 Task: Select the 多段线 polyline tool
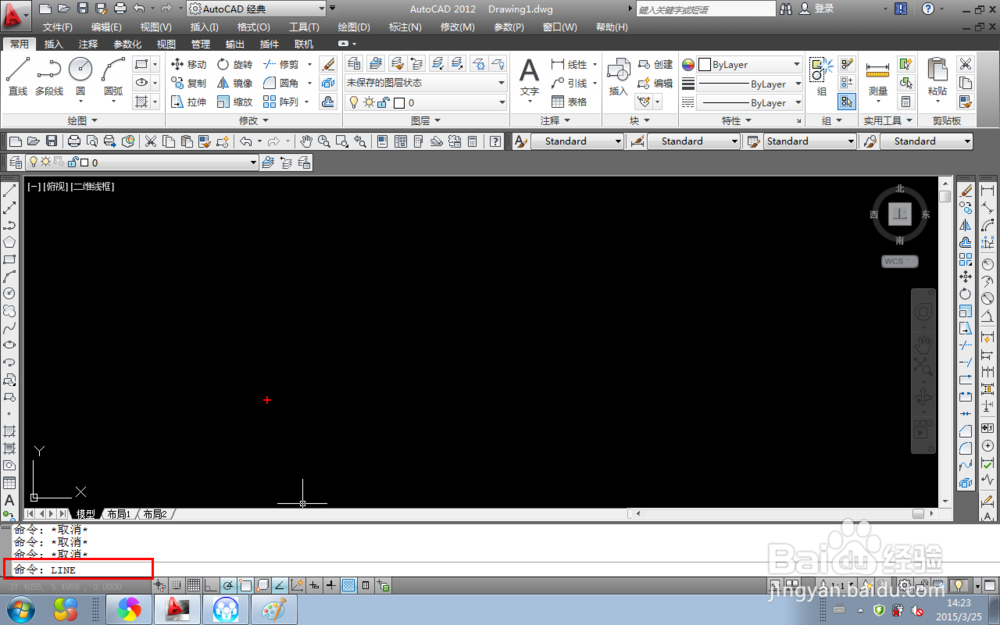(49, 77)
